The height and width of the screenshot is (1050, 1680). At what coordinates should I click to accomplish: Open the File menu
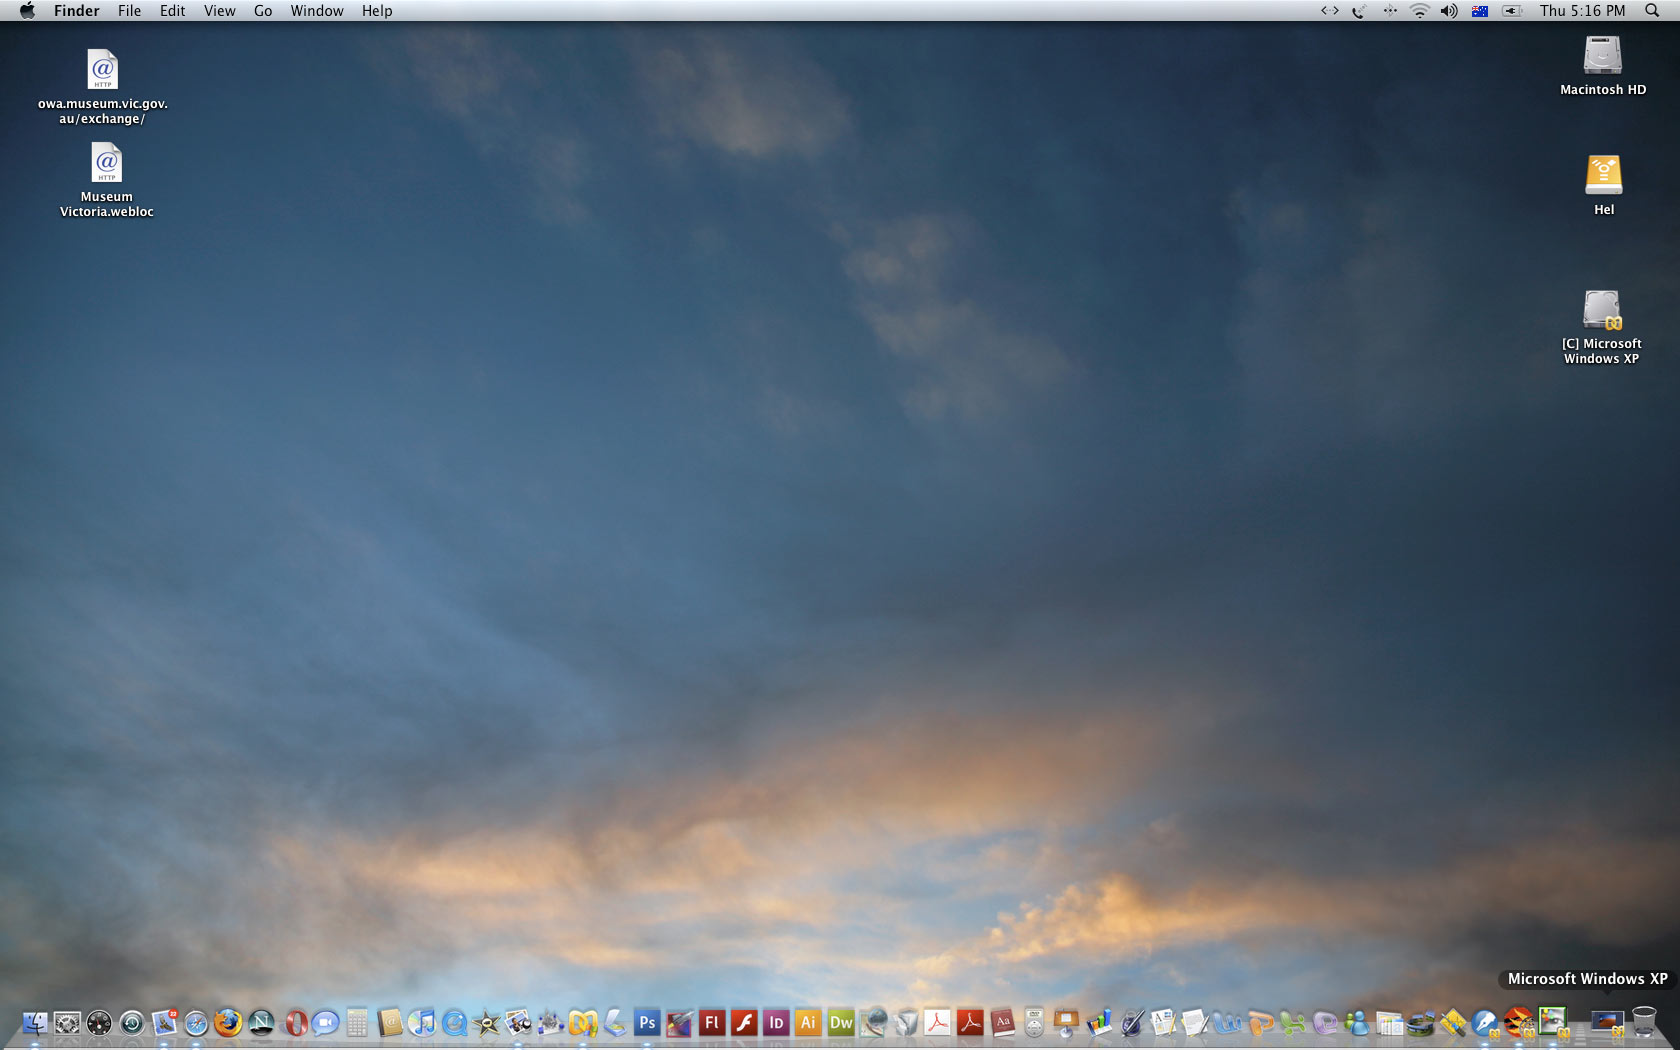129,11
